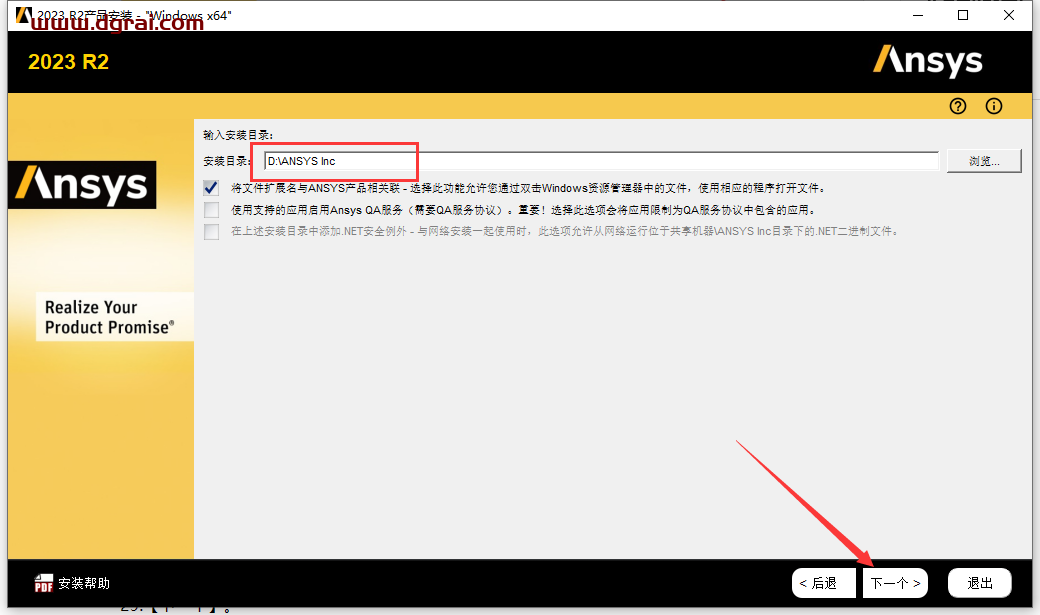
Task: Click the Ansys logo in the left sidebar
Action: 82,184
